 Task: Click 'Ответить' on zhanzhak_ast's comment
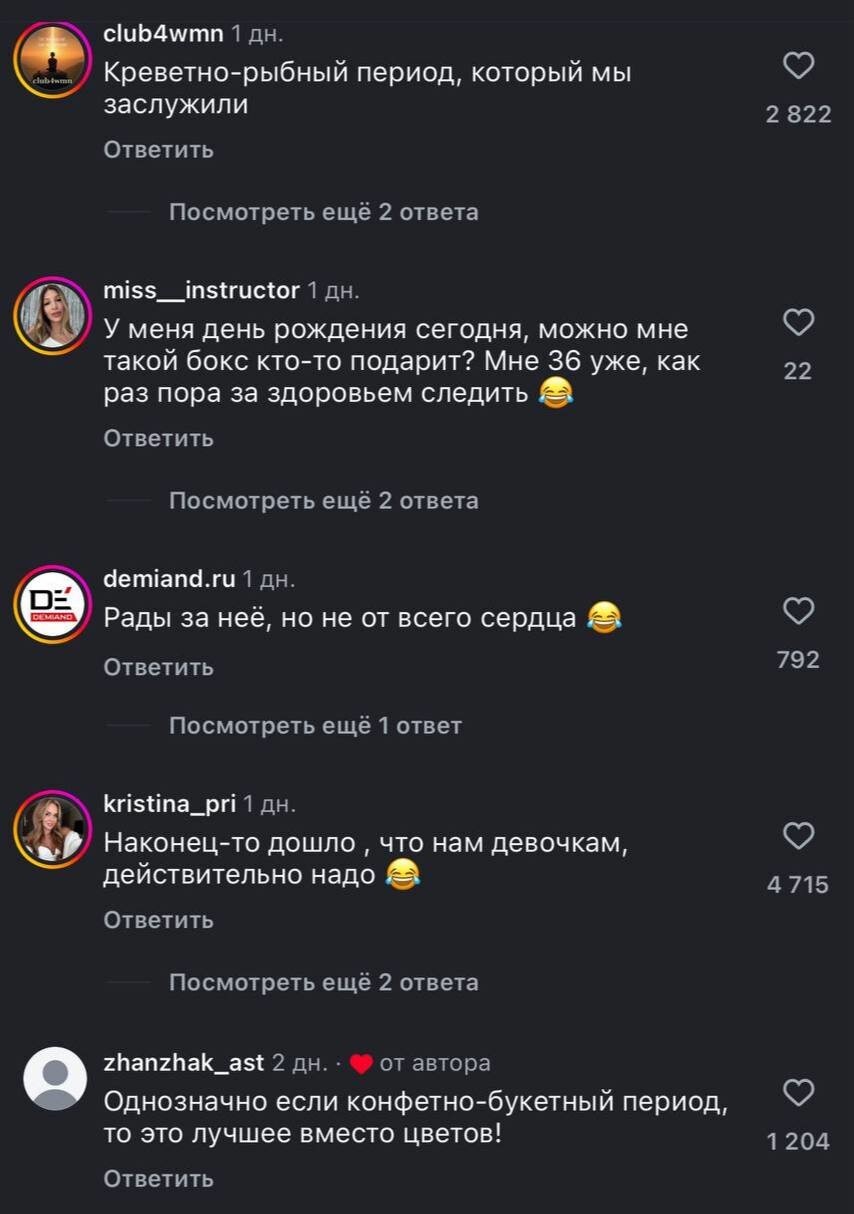(x=158, y=1179)
